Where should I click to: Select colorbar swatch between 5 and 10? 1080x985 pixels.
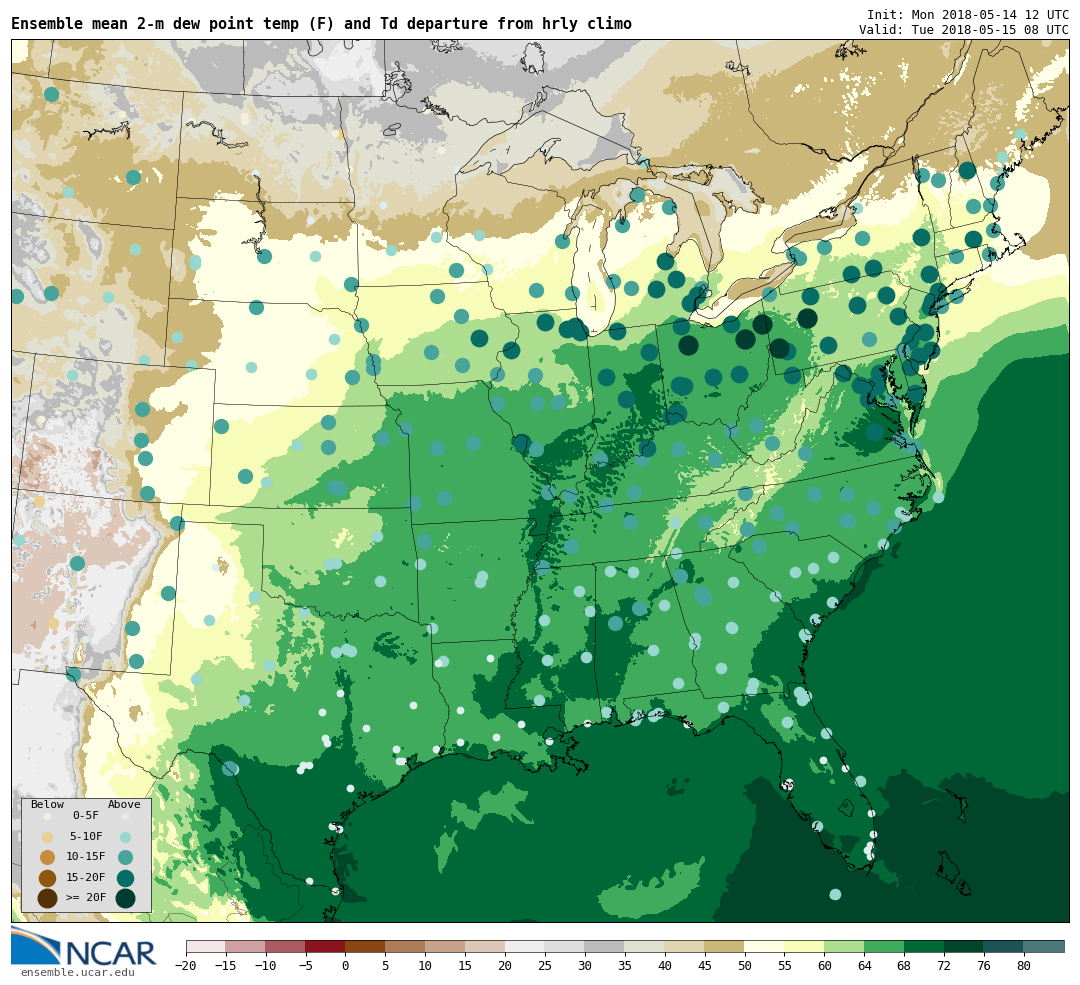[406, 946]
